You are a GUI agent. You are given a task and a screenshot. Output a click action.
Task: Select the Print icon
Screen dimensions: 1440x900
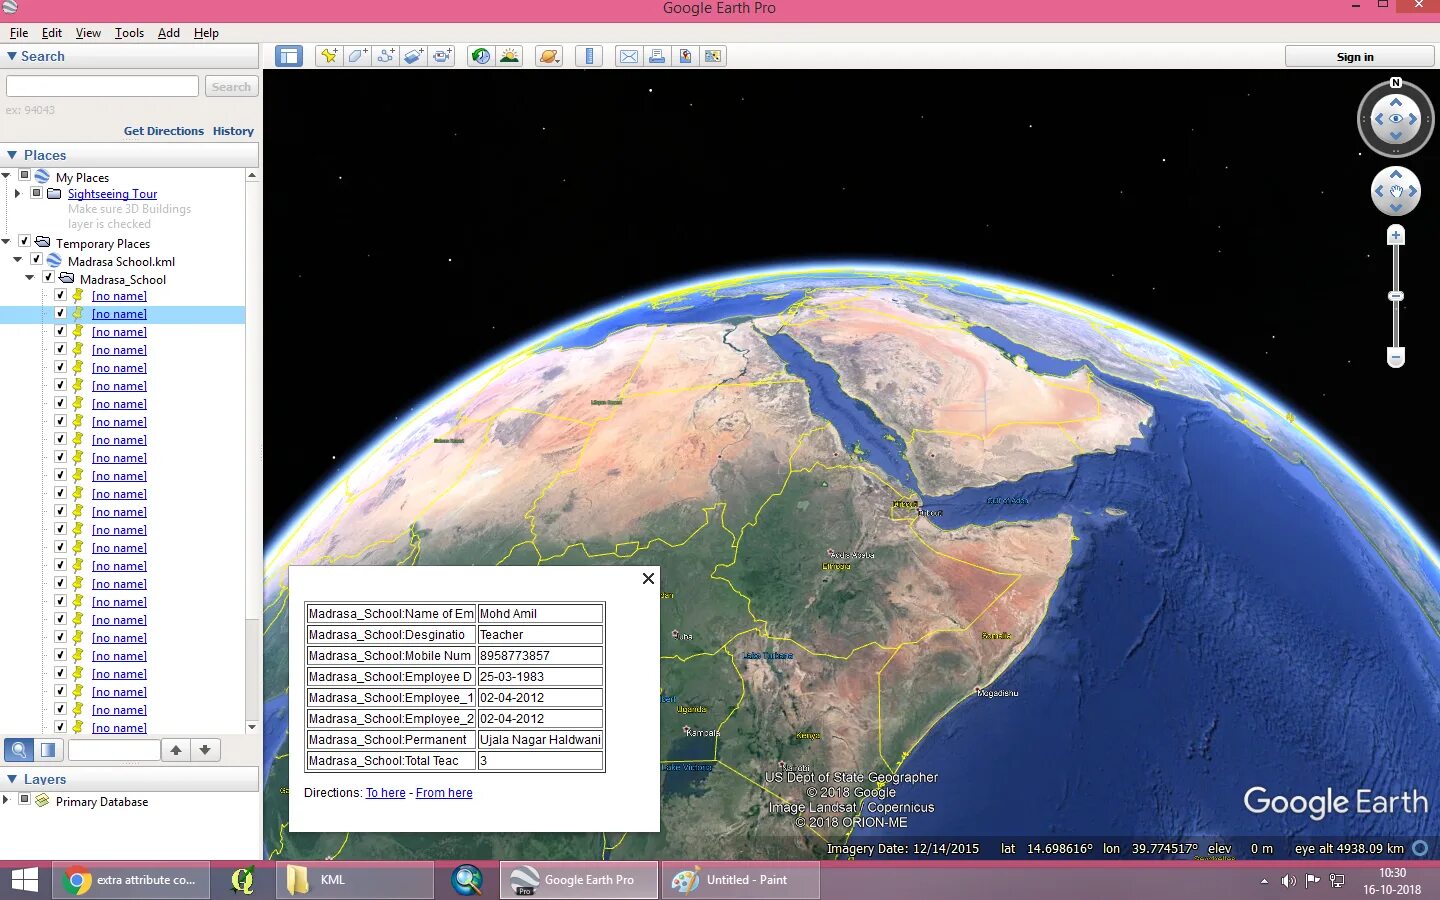click(x=657, y=56)
